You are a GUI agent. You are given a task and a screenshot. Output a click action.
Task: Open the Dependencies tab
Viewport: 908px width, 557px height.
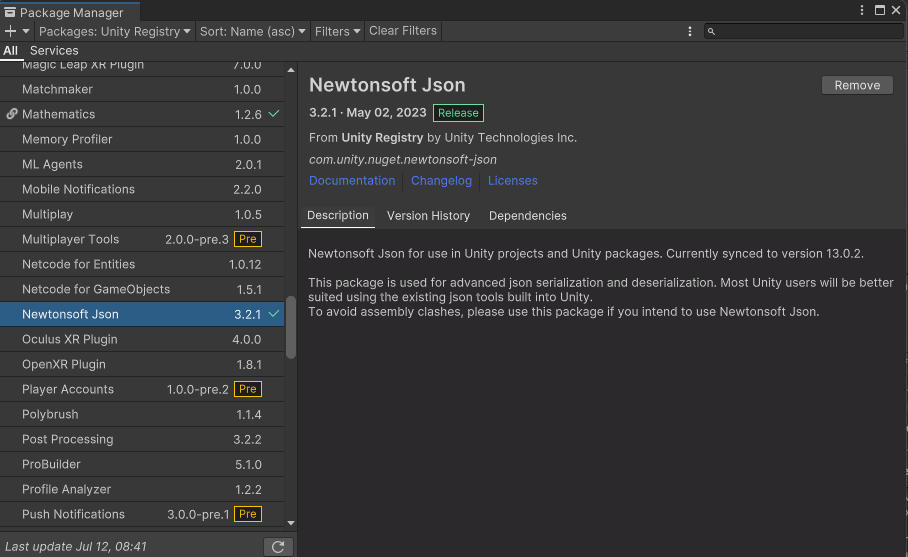pyautogui.click(x=528, y=216)
